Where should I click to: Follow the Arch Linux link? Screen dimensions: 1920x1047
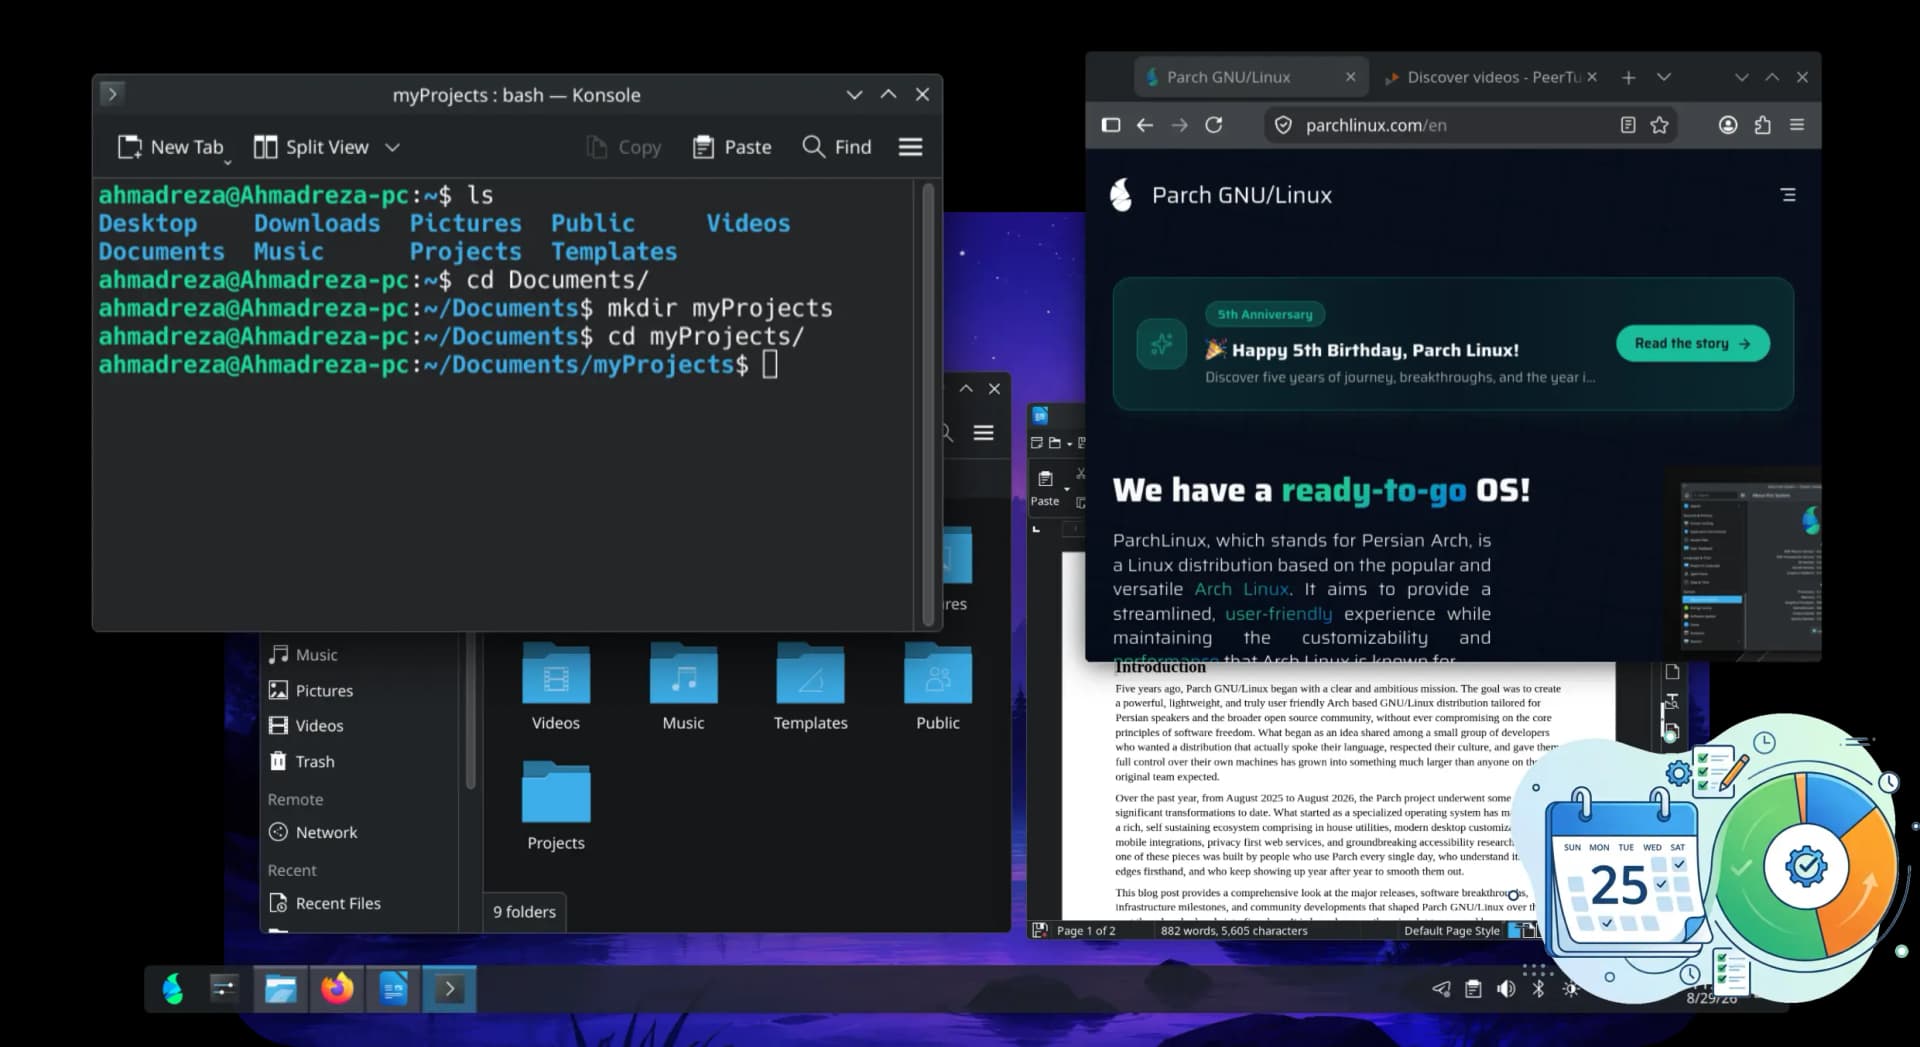(1242, 589)
